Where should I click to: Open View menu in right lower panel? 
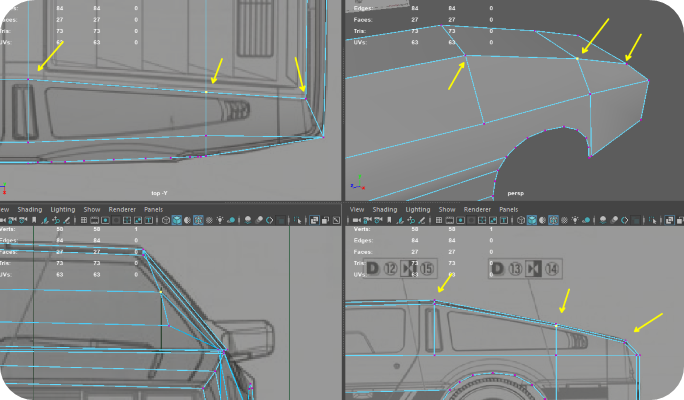click(356, 209)
